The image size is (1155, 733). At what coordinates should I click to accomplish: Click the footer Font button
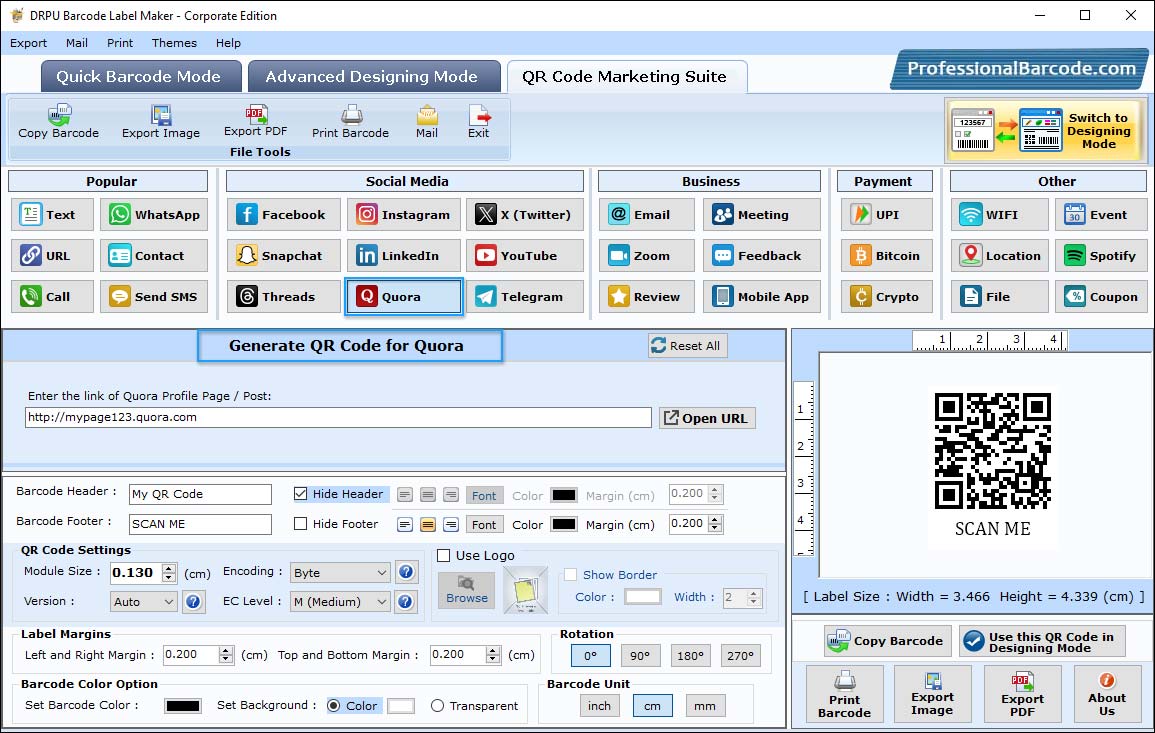pyautogui.click(x=484, y=525)
